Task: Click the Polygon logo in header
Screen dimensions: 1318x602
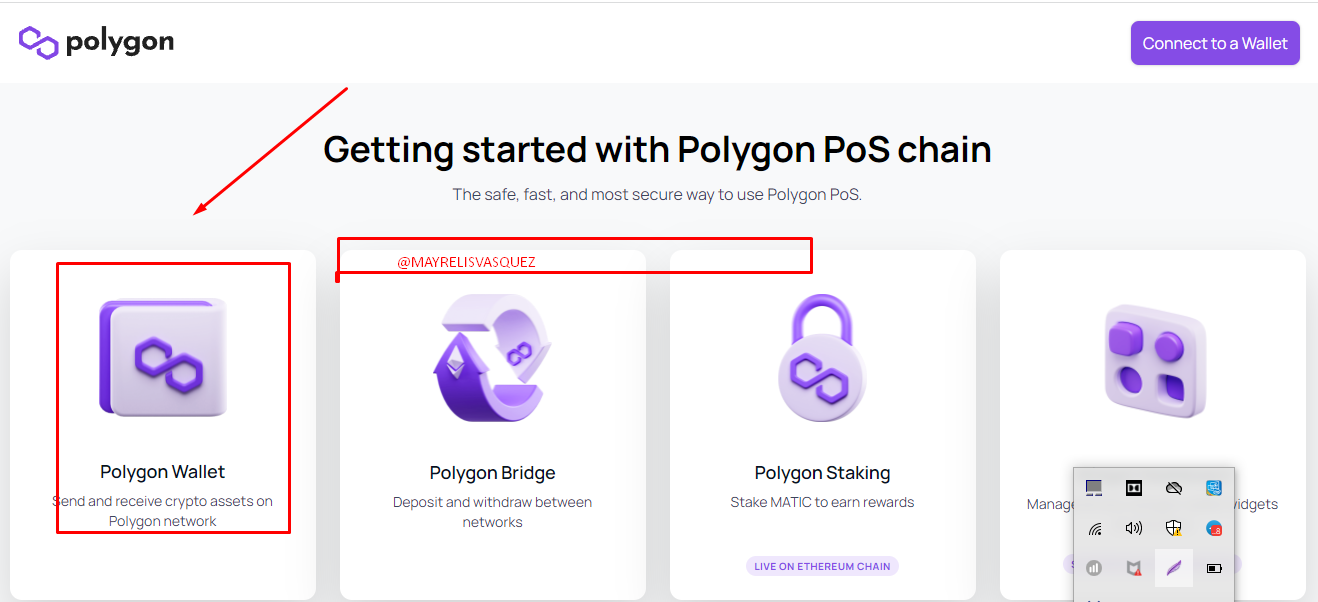Action: point(96,43)
